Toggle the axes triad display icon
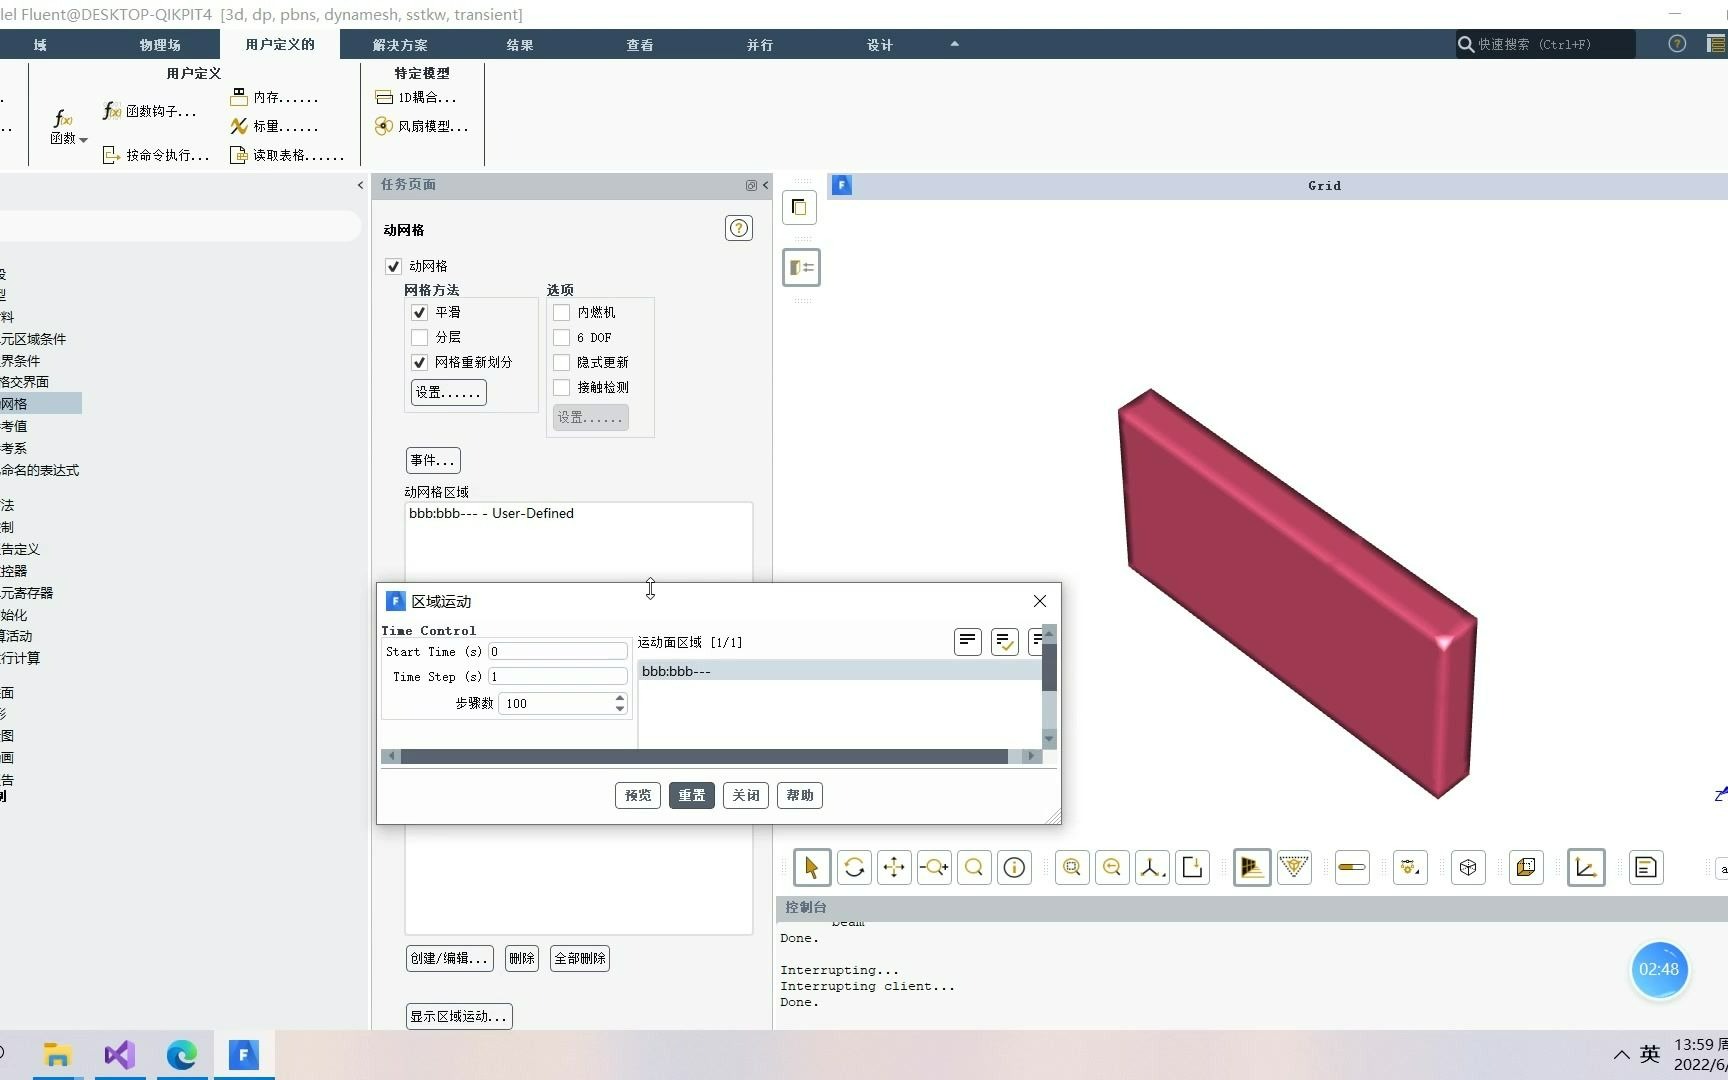Image resolution: width=1728 pixels, height=1080 pixels. pos(1586,867)
